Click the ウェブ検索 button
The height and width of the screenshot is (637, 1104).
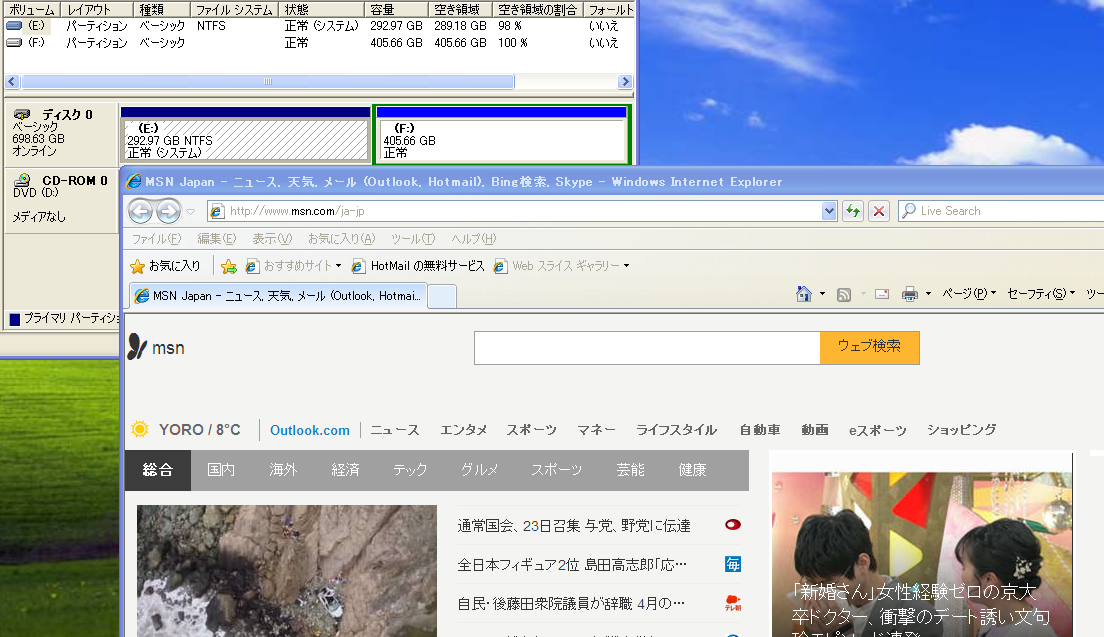coord(870,348)
